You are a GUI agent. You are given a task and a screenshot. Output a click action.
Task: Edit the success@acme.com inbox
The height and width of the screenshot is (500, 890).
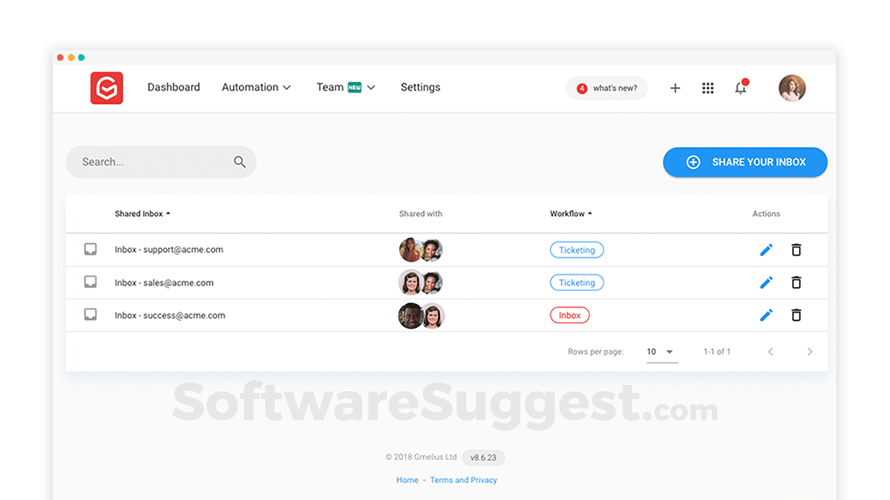[x=766, y=315]
